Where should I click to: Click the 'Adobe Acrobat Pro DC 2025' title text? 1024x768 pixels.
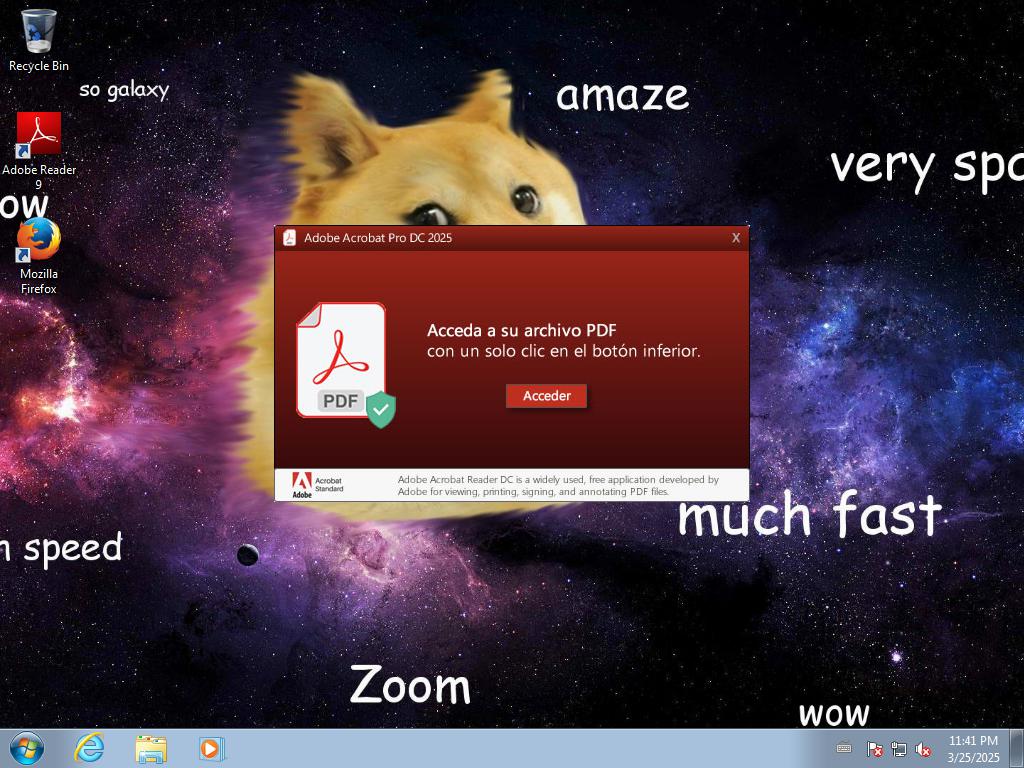[x=378, y=238]
